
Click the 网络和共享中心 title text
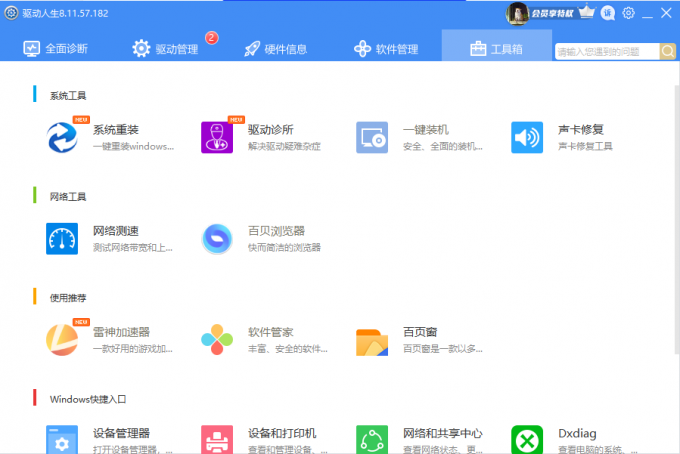tap(442, 433)
